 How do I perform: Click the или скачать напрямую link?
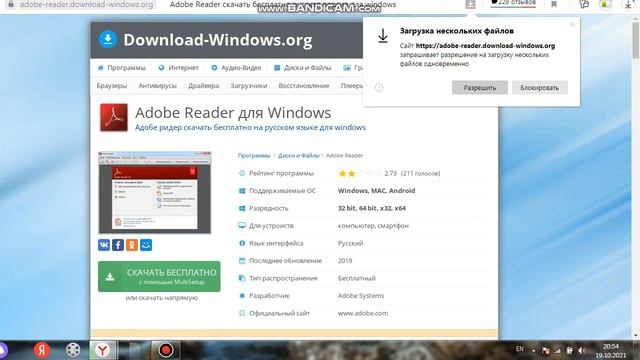(x=162, y=298)
